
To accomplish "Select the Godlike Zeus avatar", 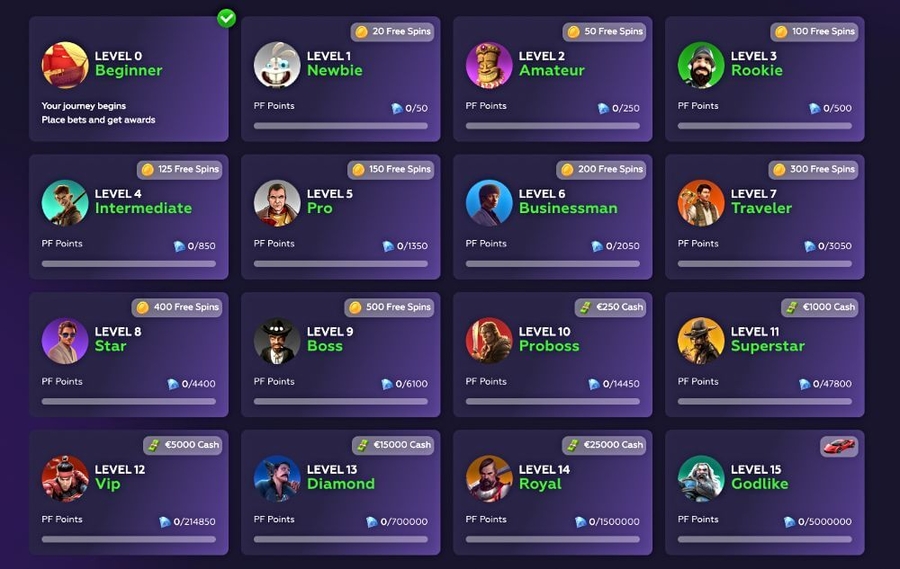I will 701,478.
